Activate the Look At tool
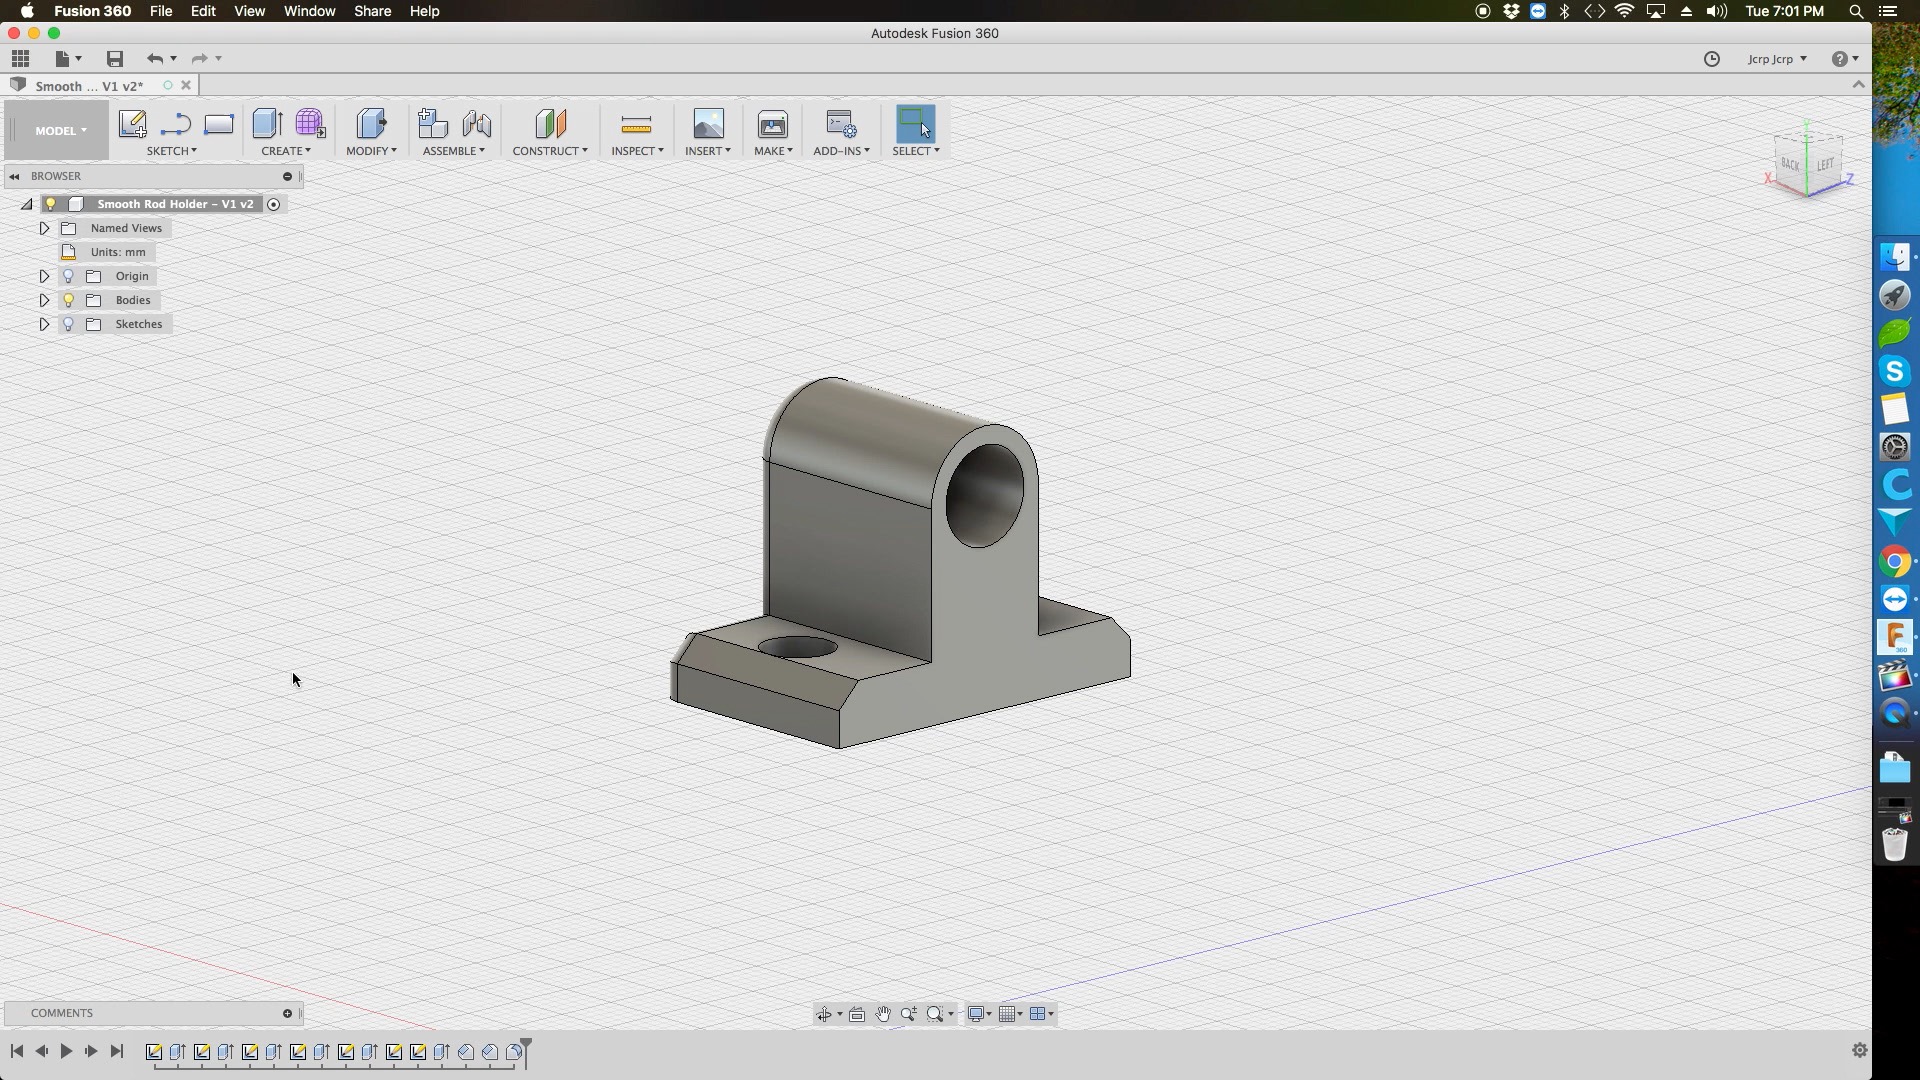This screenshot has height=1080, width=1920. click(x=857, y=1014)
